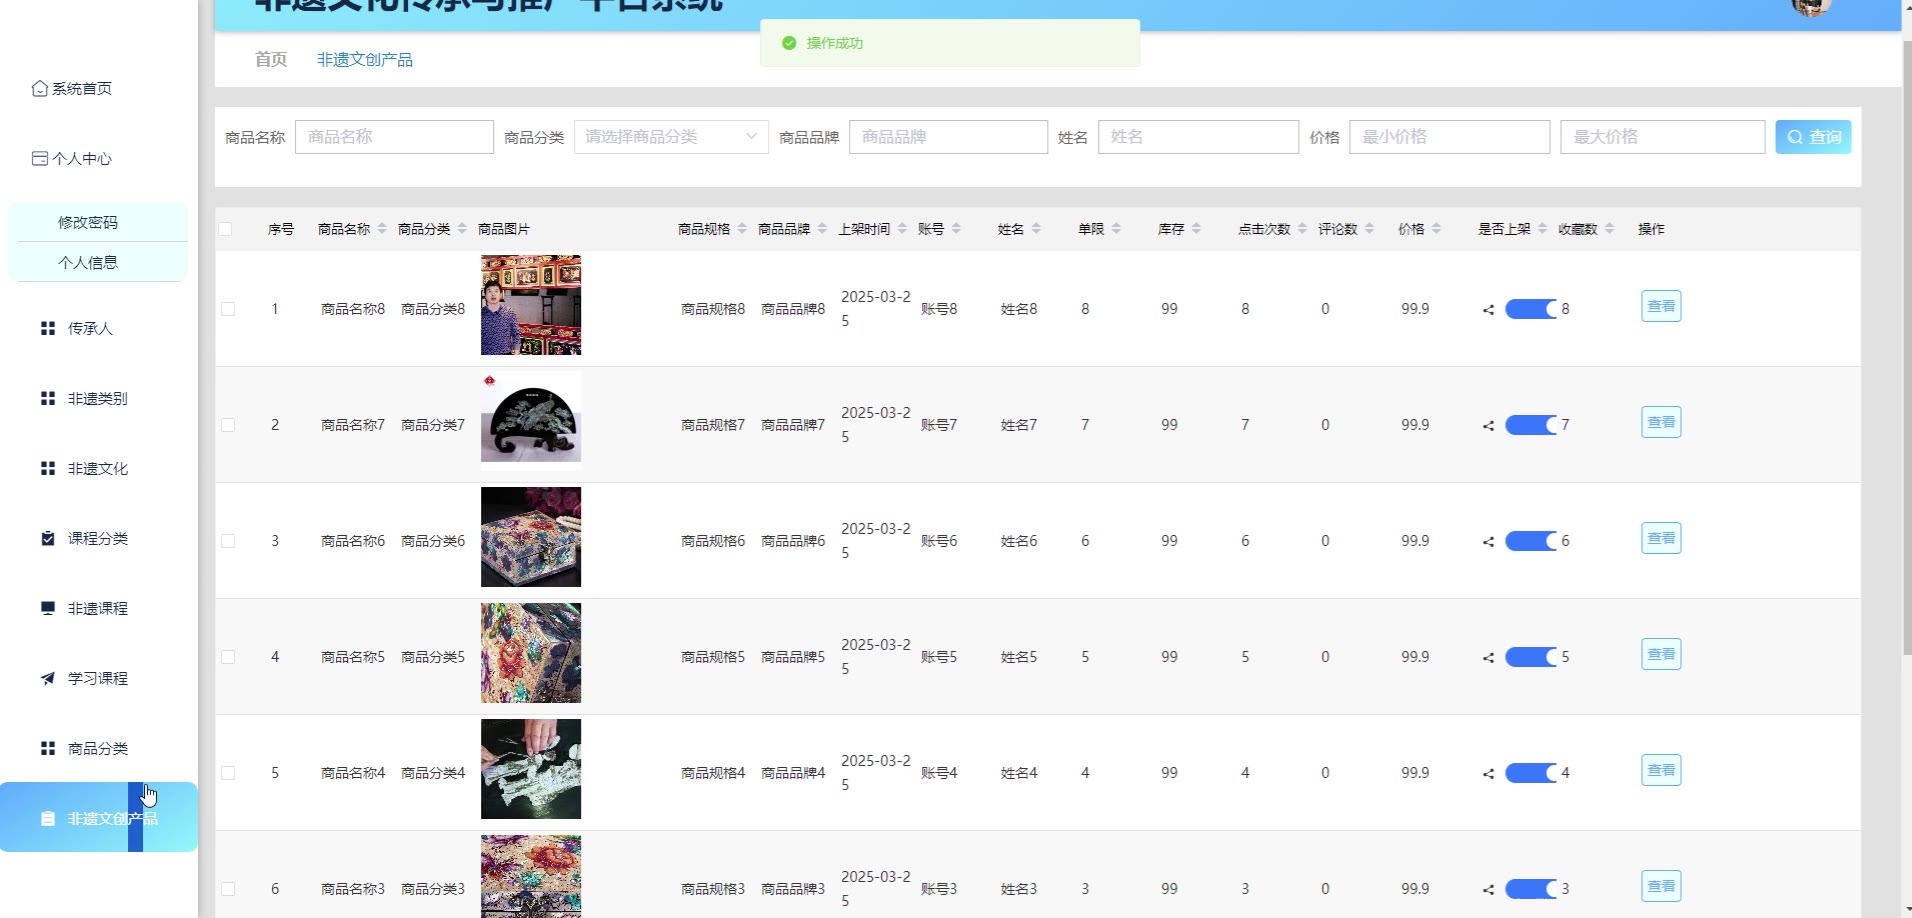The image size is (1912, 918).
Task: Sort by the 库存 column arrows
Action: point(1196,229)
